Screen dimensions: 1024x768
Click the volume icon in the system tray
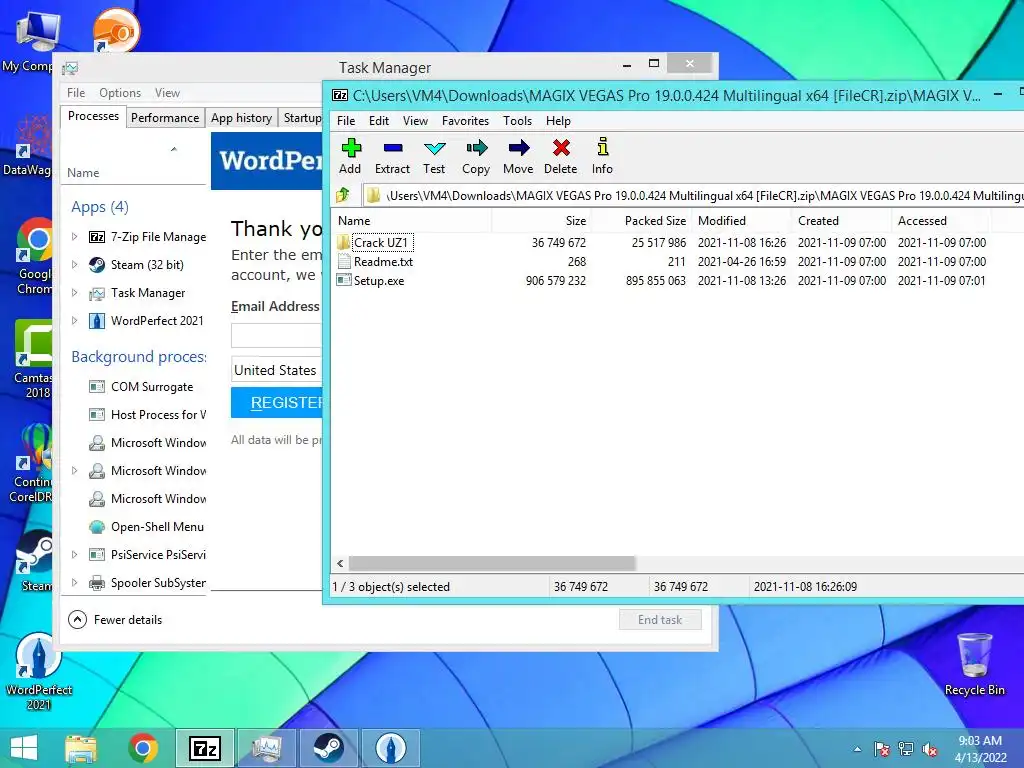(929, 749)
